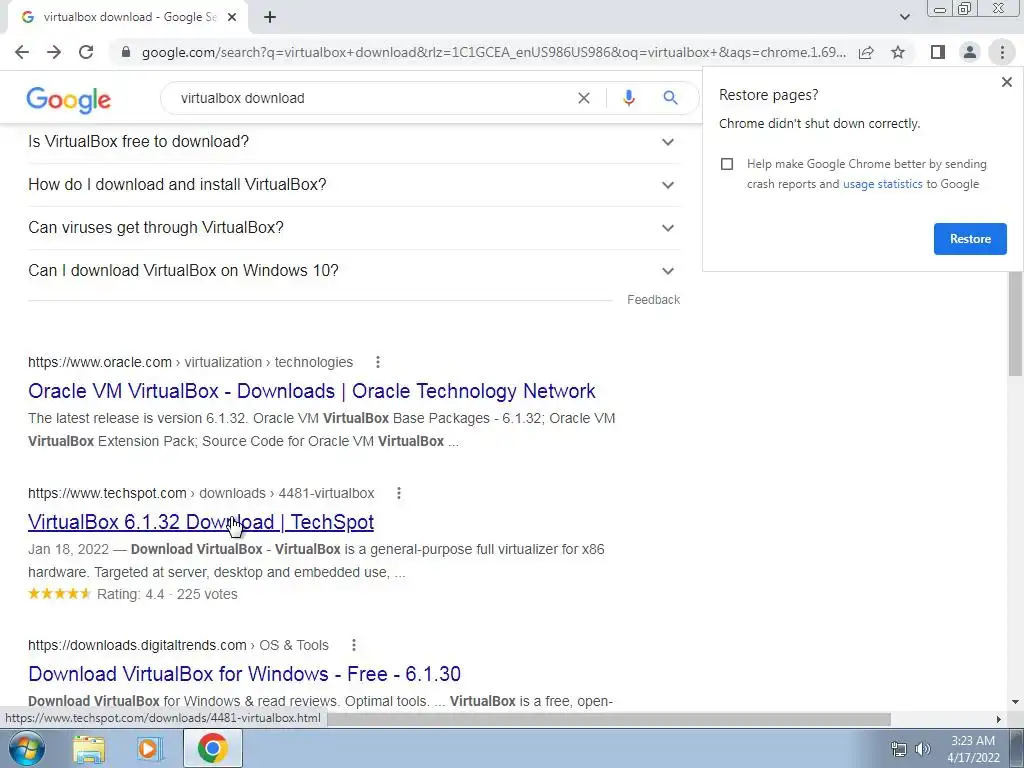
Task: Click the scroll down arrow
Action: [x=1015, y=702]
